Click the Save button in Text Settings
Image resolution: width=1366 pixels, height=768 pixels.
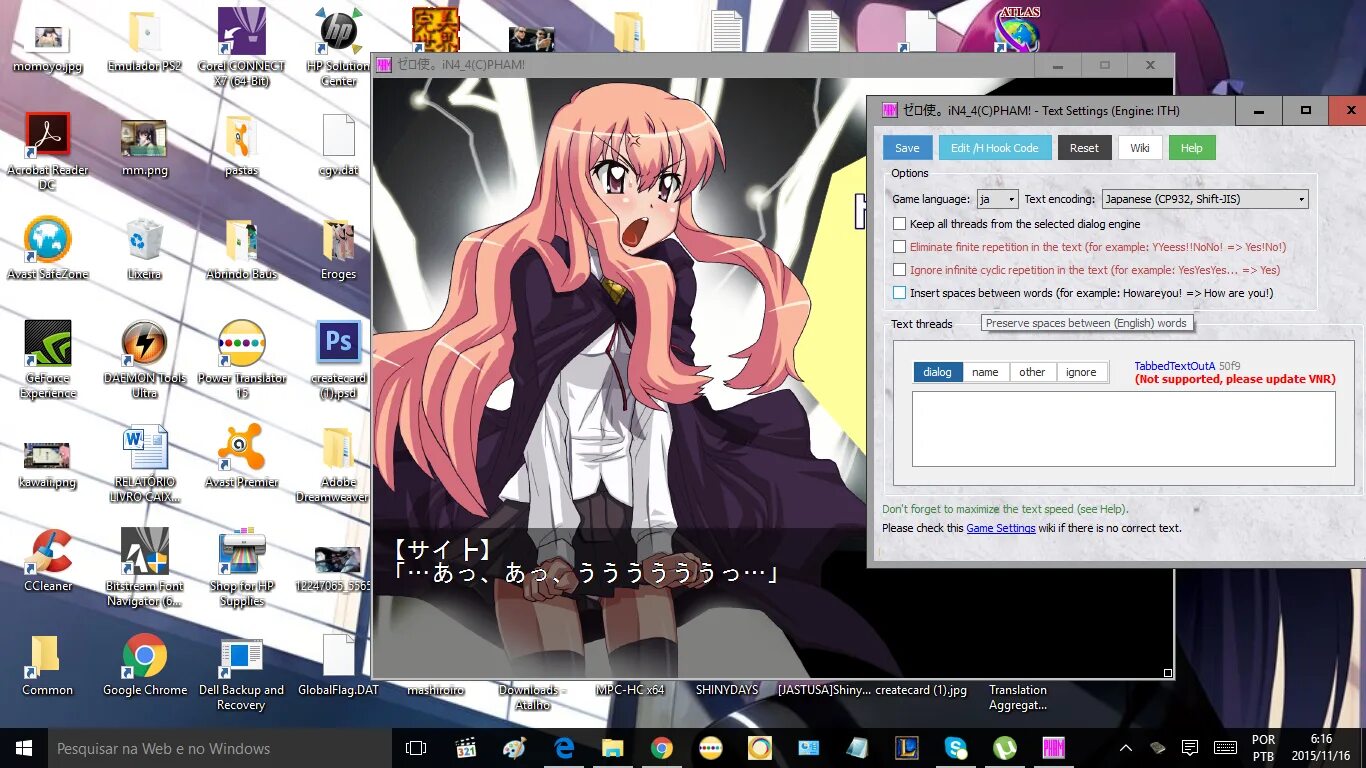907,148
